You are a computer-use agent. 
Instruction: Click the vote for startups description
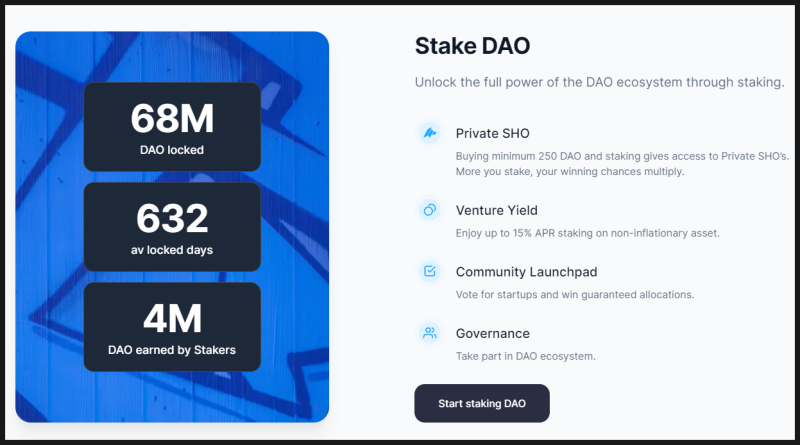point(574,294)
